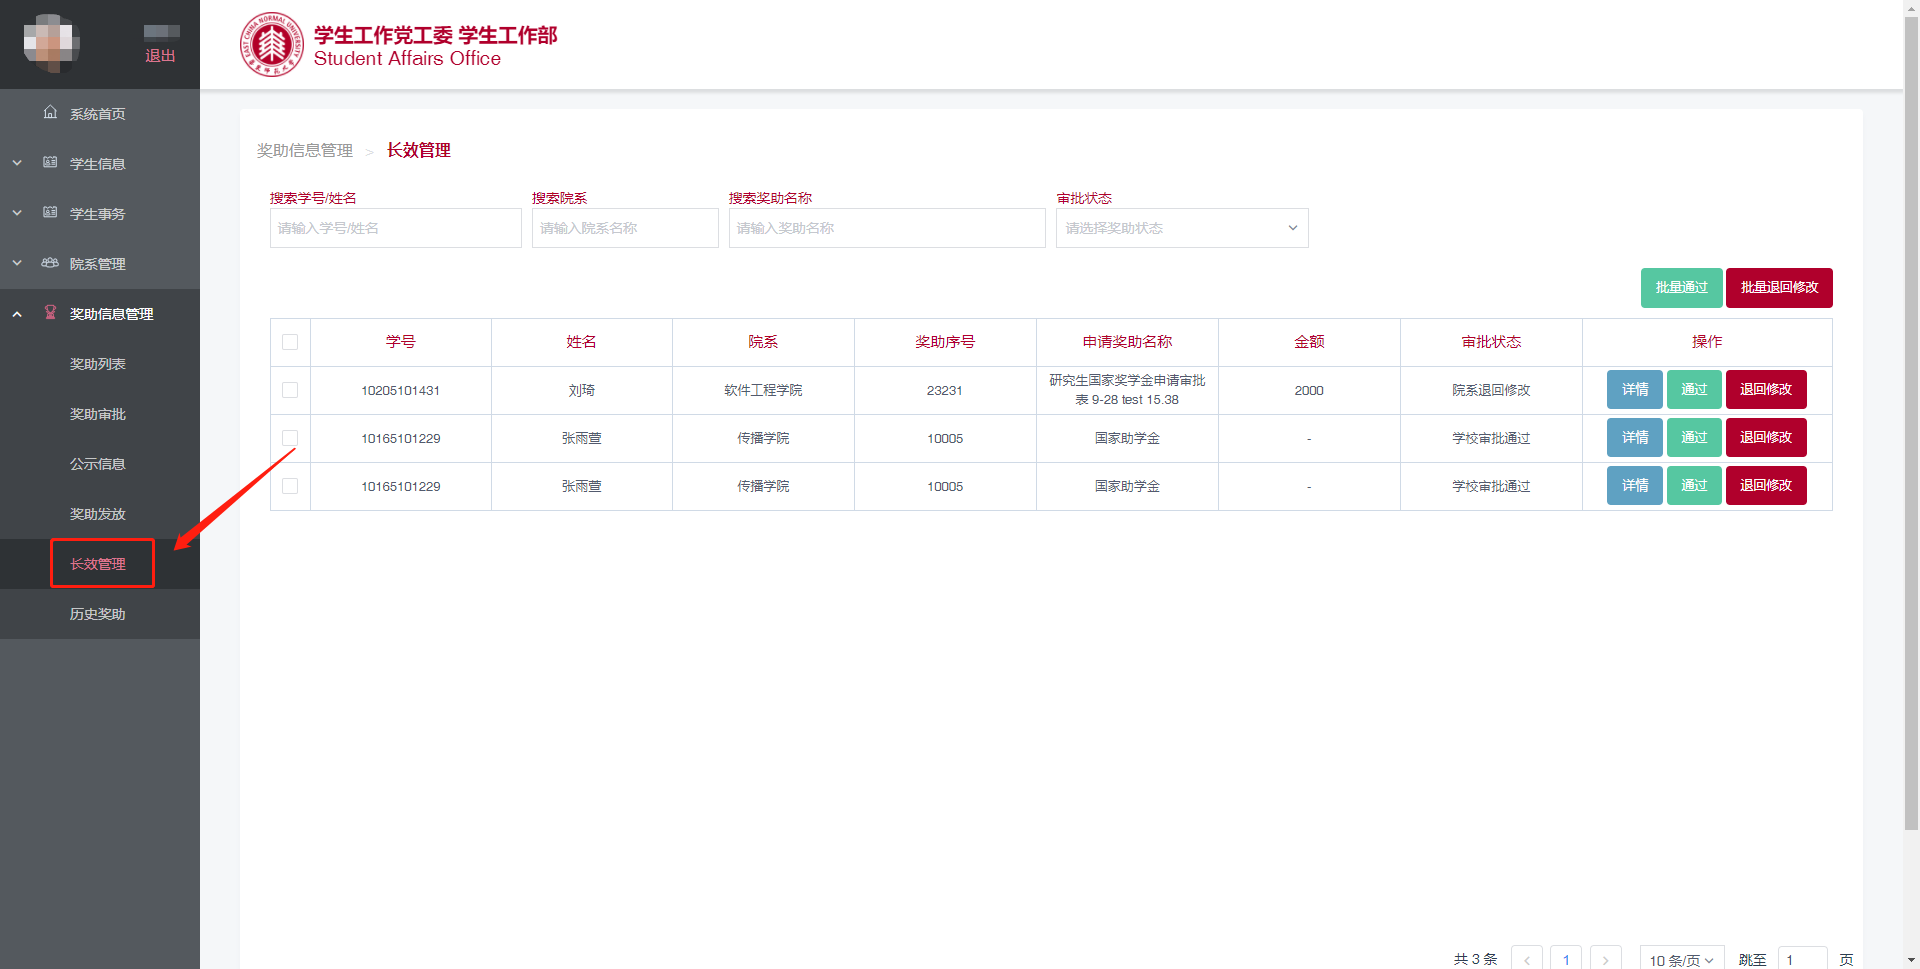The image size is (1920, 969).
Task: Click the 奖助信息管理 award icon
Action: click(x=50, y=313)
